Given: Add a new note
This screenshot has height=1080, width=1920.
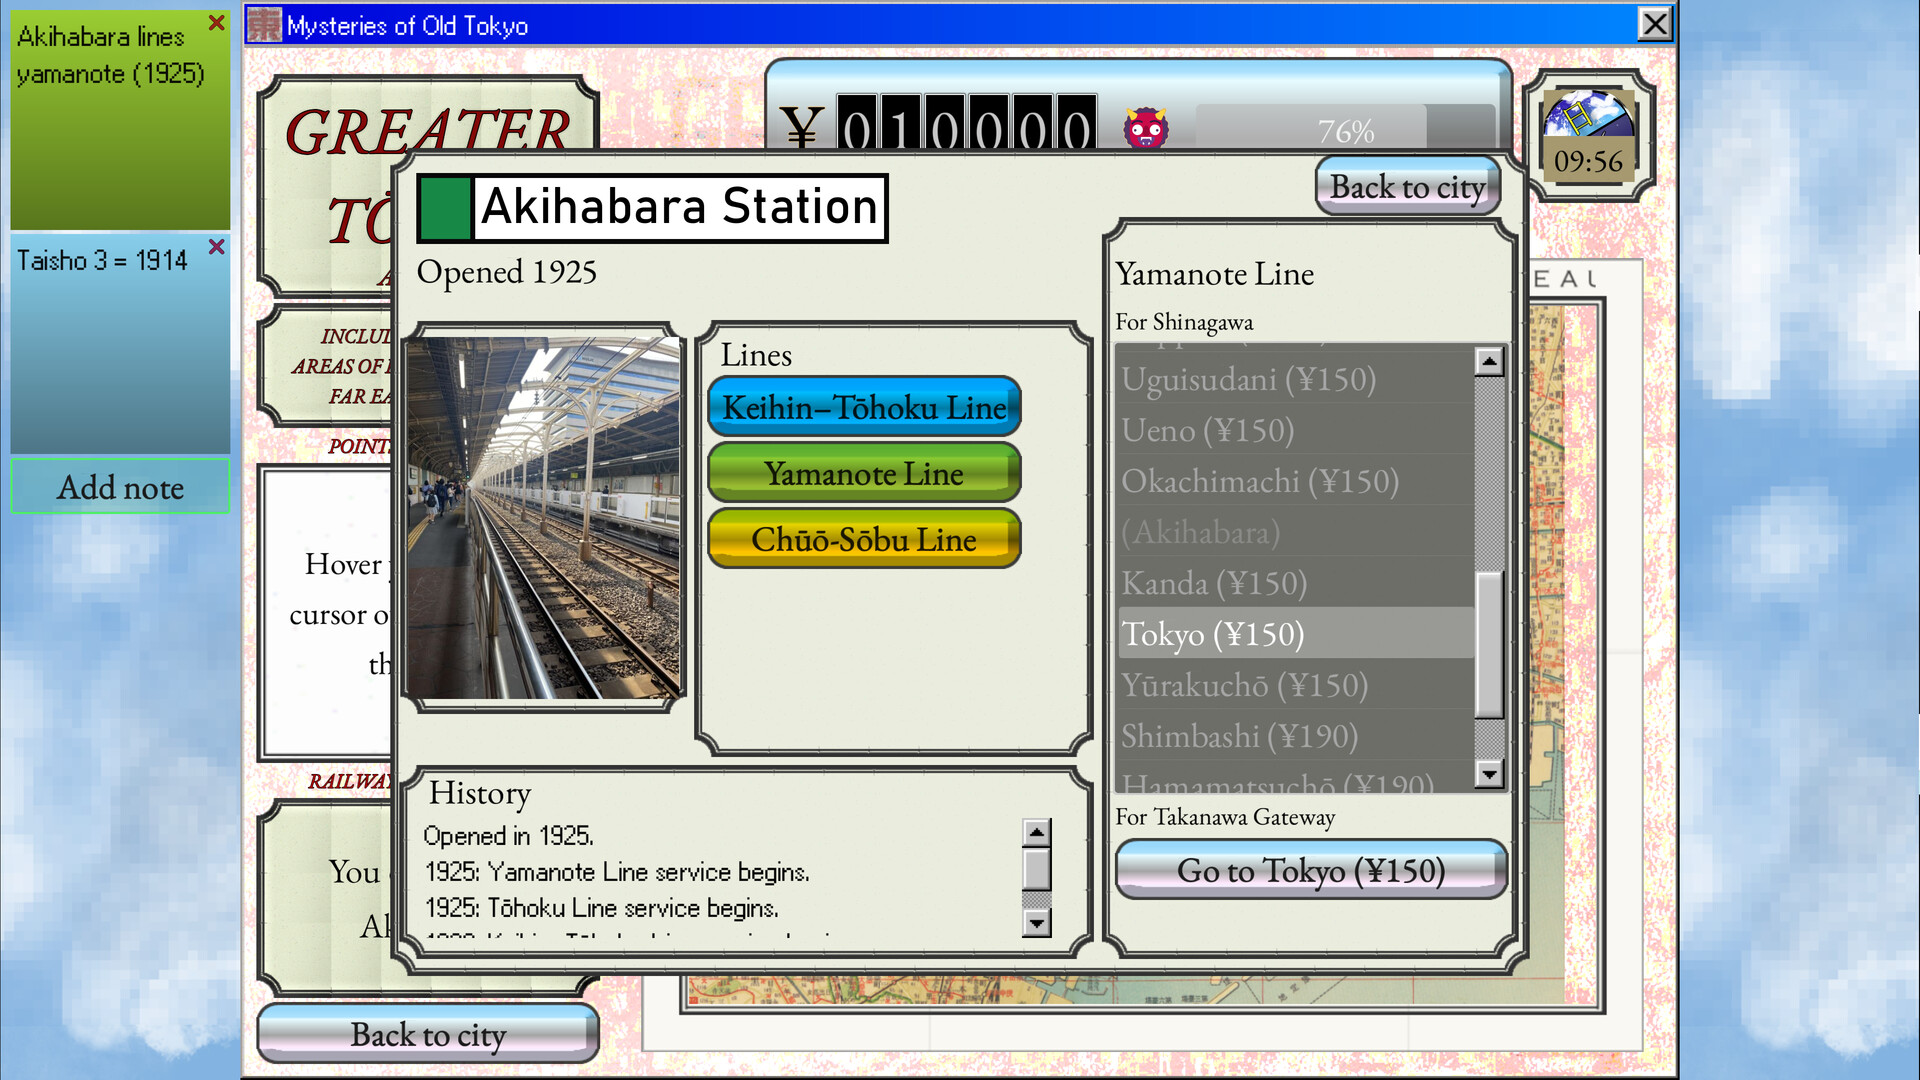Looking at the screenshot, I should point(120,487).
